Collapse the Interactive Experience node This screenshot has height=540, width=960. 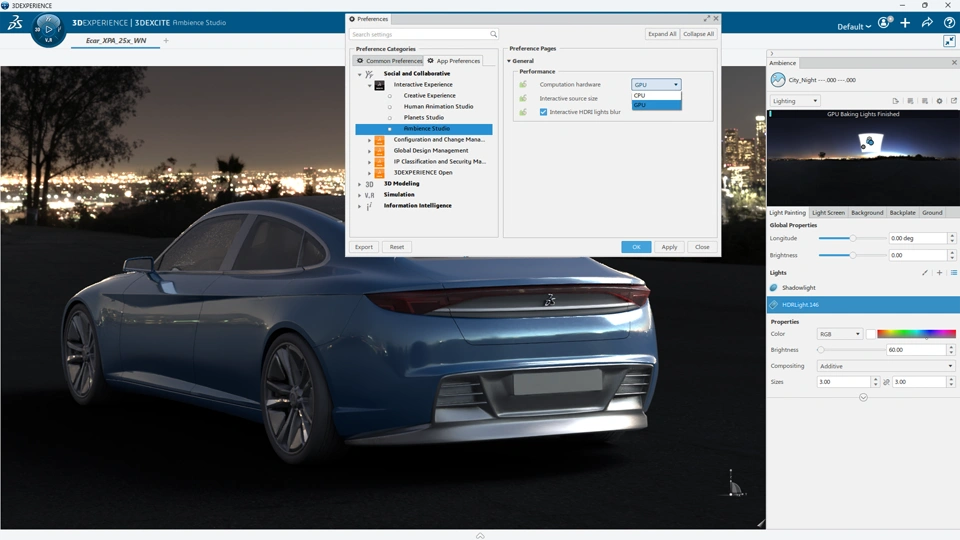tap(369, 85)
